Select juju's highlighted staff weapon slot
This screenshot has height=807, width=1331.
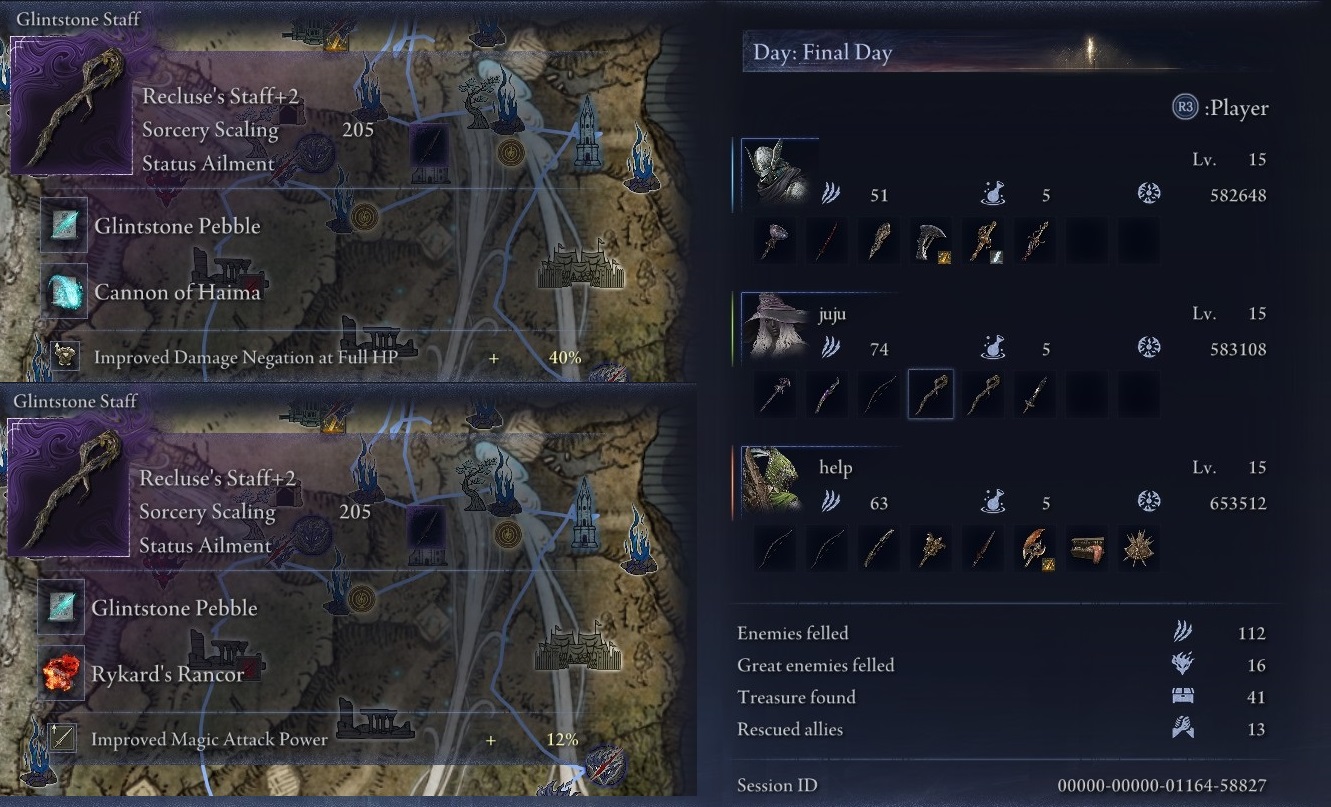pyautogui.click(x=931, y=394)
